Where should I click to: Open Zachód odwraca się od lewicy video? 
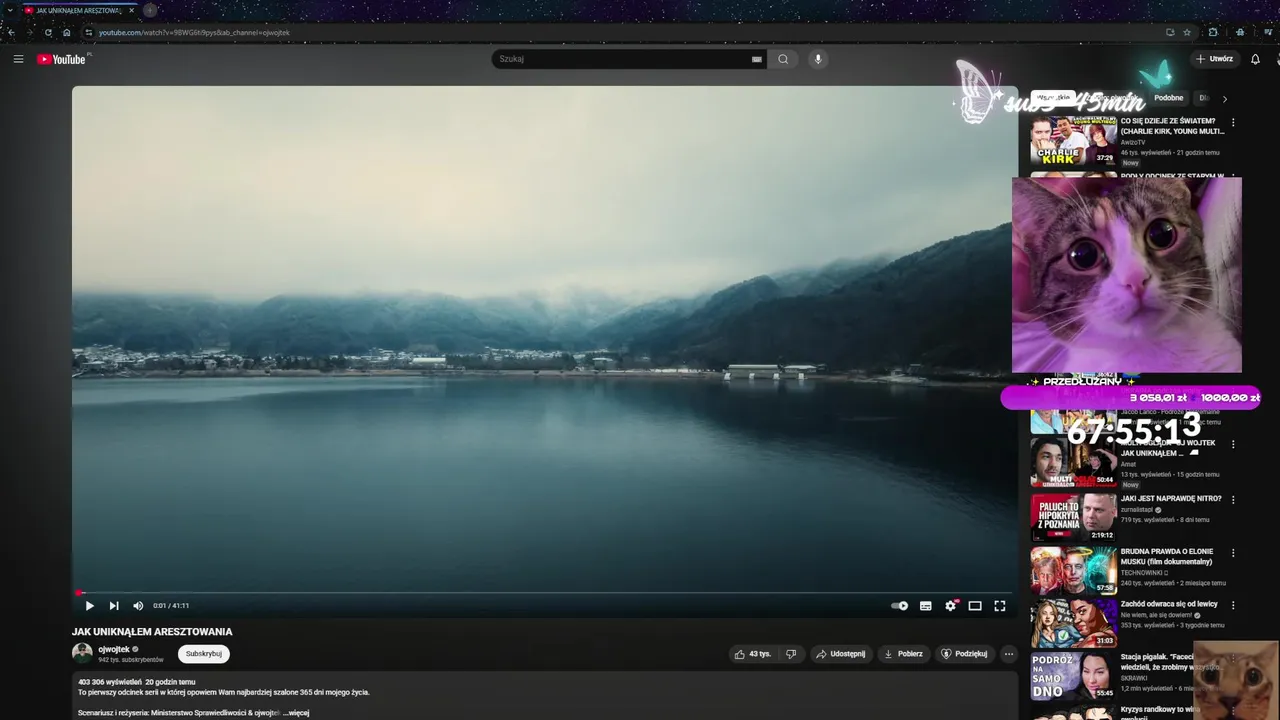pos(1169,604)
